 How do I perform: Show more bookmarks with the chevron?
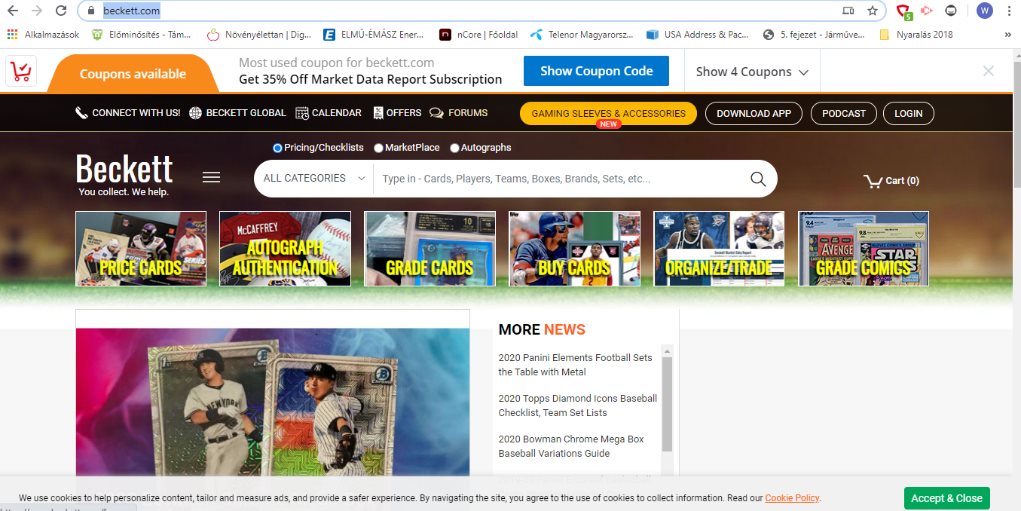click(x=1007, y=34)
